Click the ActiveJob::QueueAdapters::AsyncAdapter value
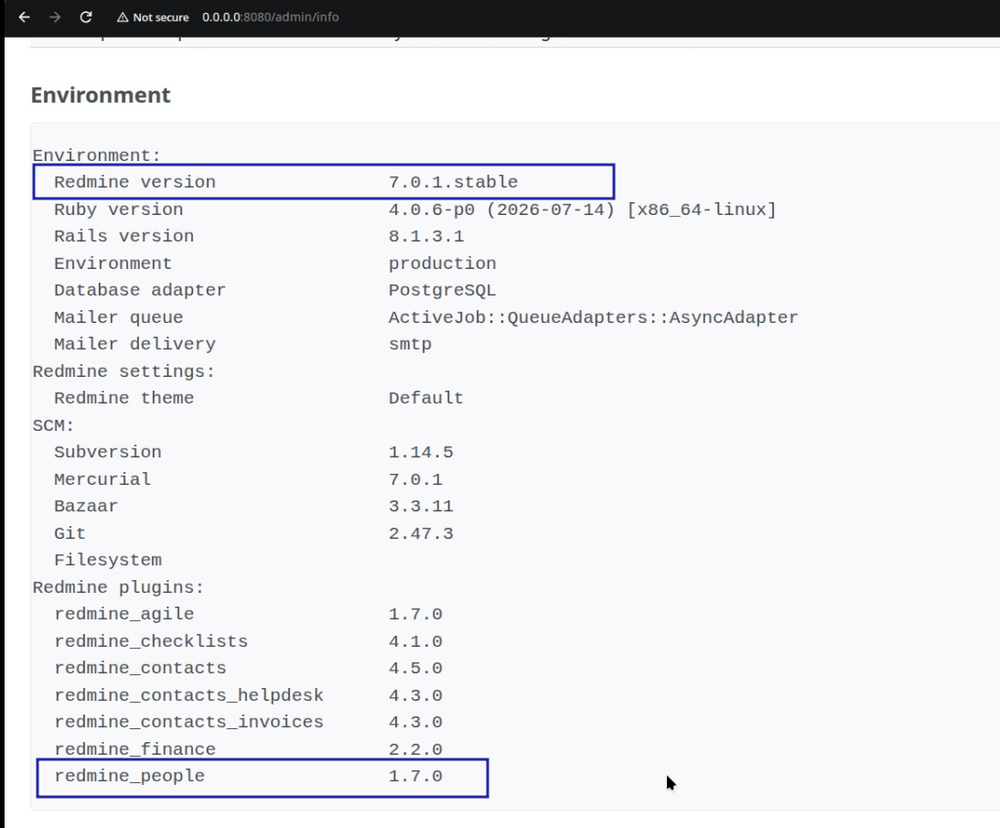This screenshot has width=1000, height=828. point(593,318)
